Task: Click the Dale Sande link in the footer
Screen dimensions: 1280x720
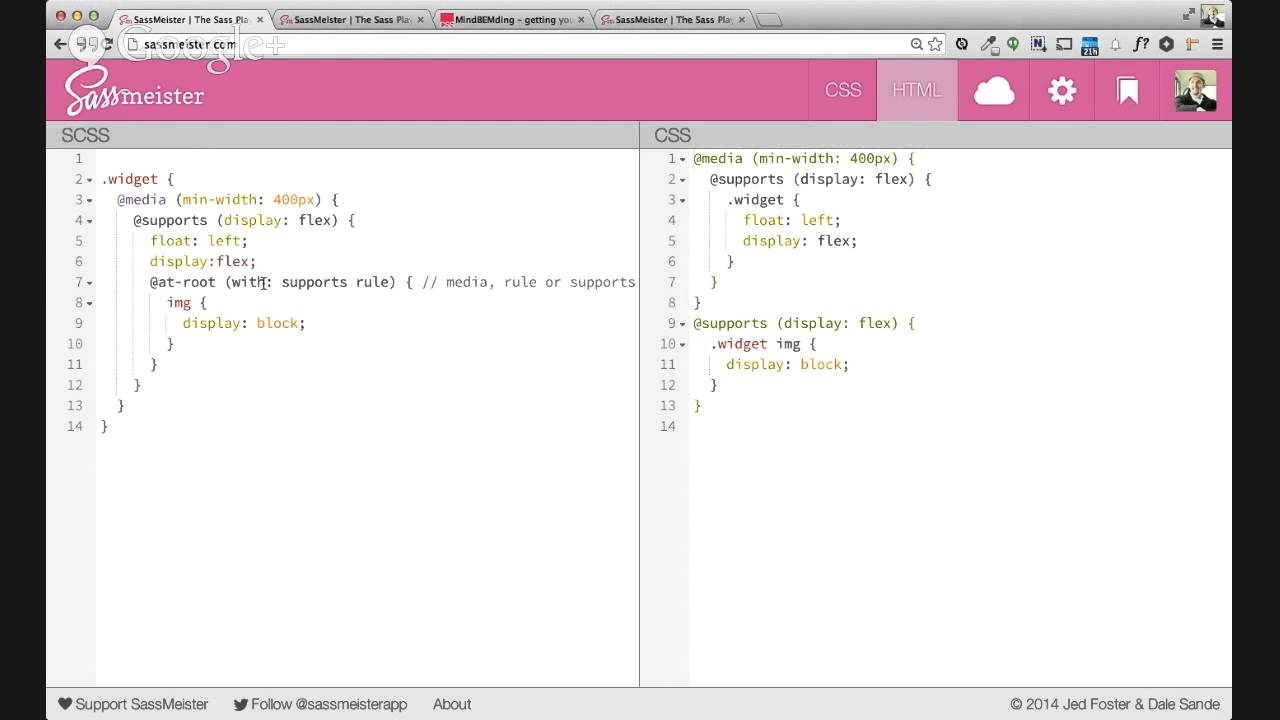Action: (1180, 704)
